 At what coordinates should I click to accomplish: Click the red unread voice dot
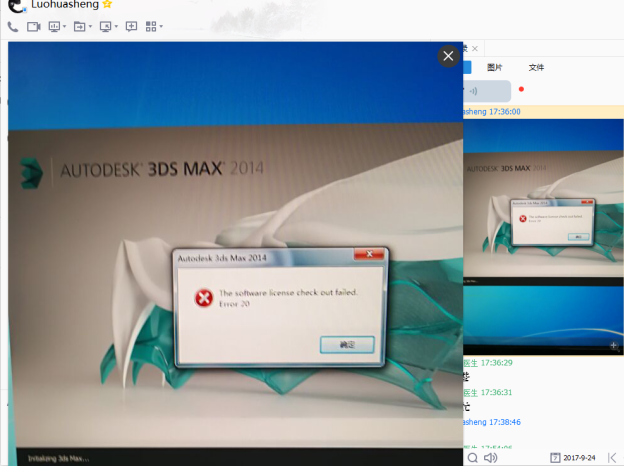tap(521, 89)
